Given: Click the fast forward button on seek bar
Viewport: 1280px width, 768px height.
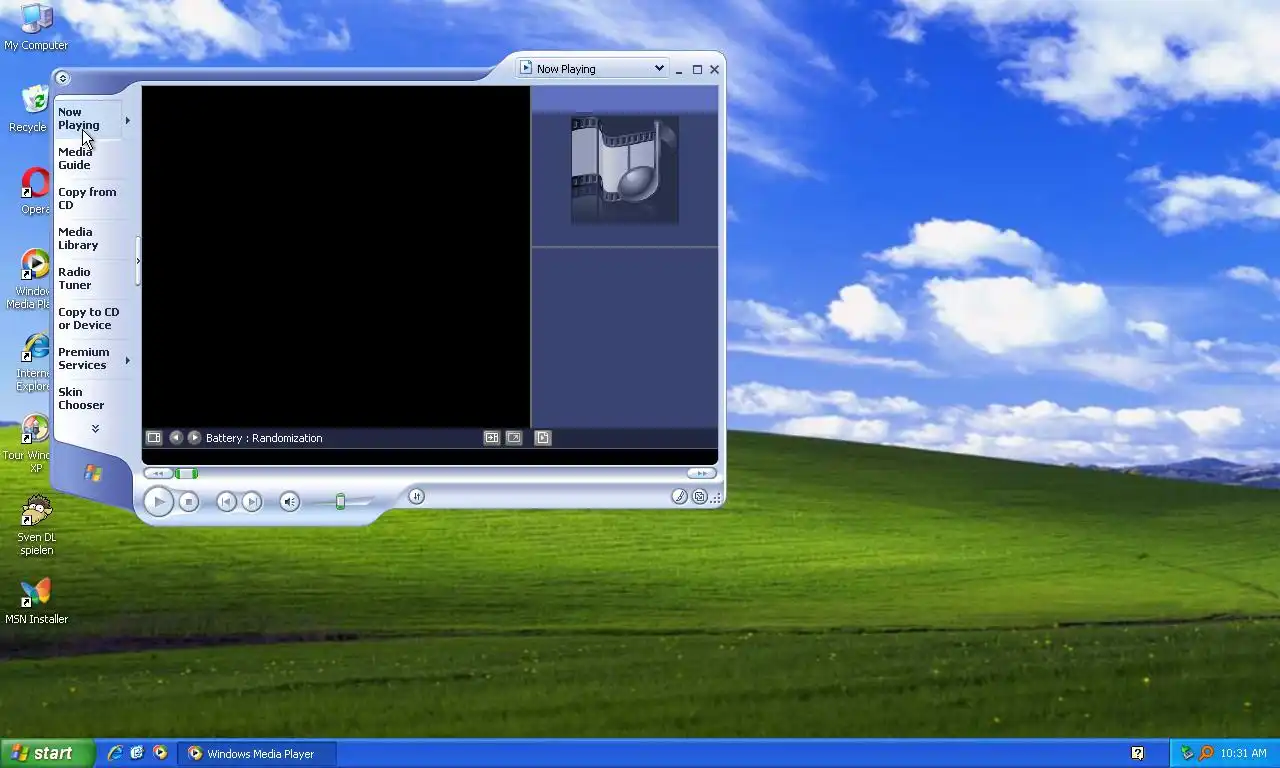Looking at the screenshot, I should (x=701, y=473).
